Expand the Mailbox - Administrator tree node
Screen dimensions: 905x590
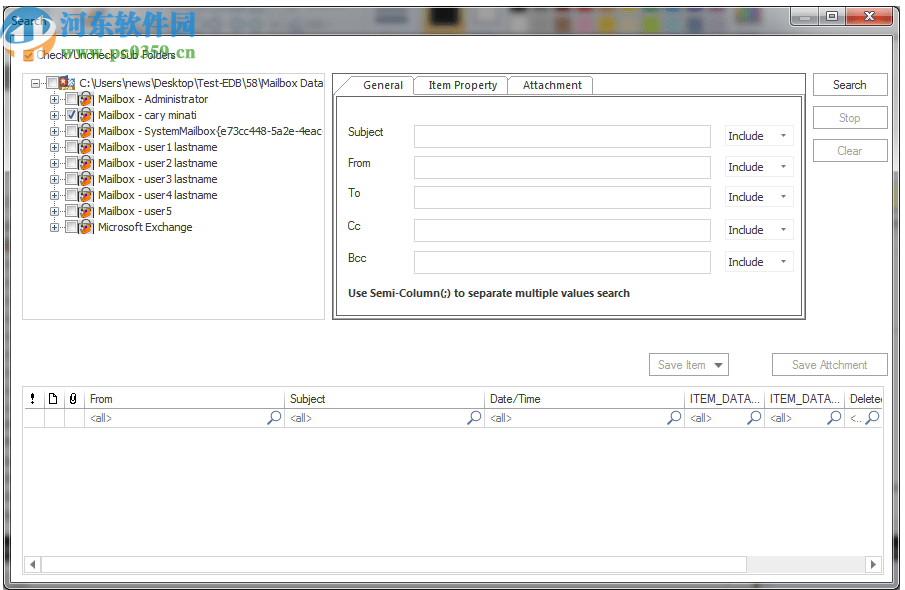54,99
